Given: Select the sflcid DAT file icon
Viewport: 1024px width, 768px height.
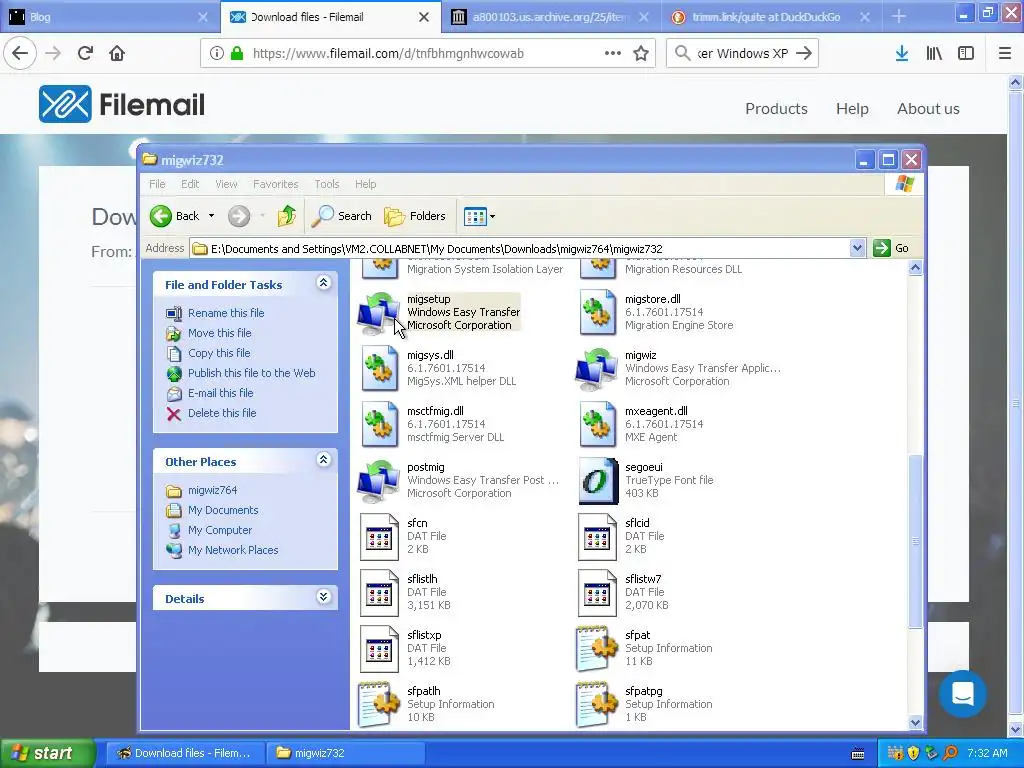Looking at the screenshot, I should click(x=597, y=537).
